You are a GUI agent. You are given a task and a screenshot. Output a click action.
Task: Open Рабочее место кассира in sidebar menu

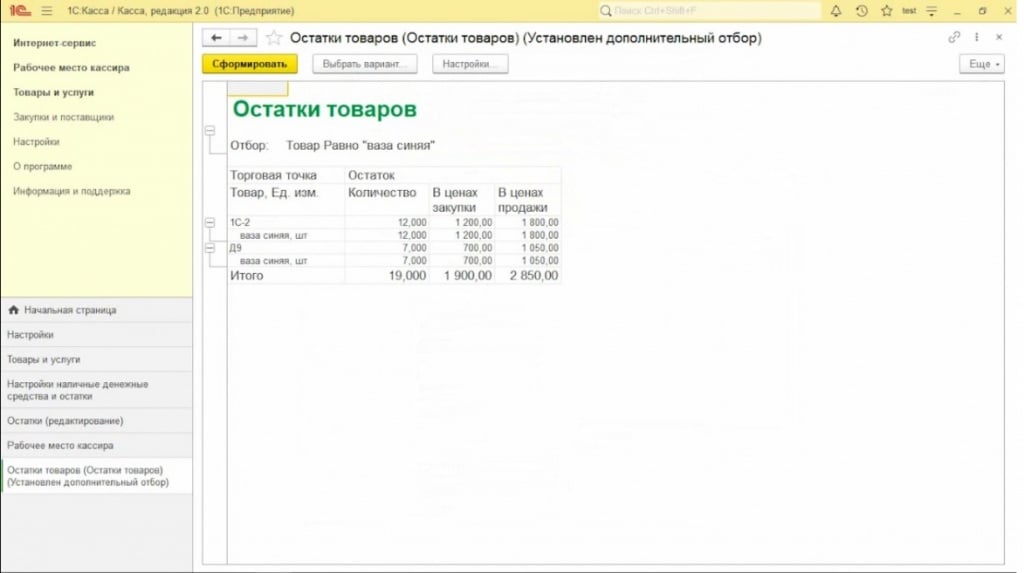(71, 68)
